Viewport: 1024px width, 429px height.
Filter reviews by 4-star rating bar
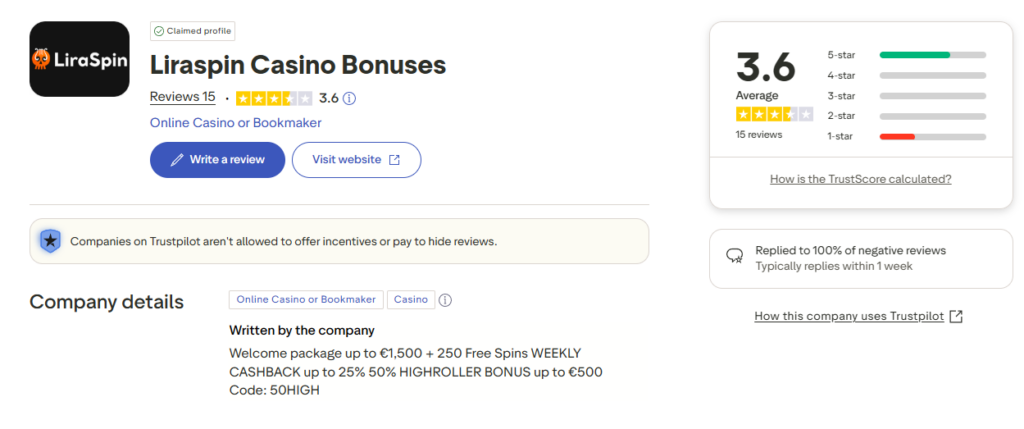[x=932, y=75]
